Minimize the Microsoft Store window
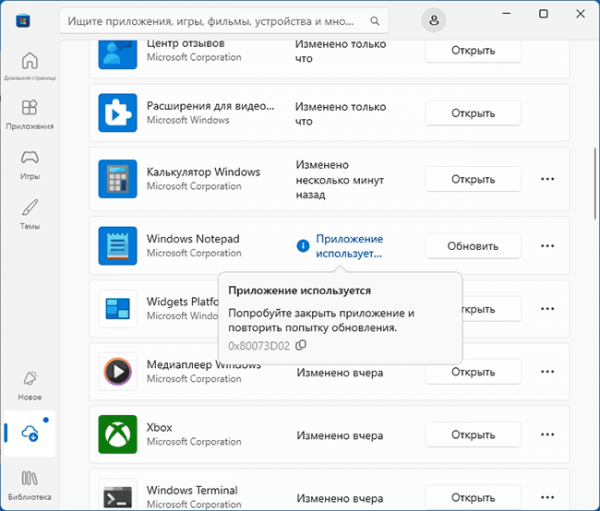This screenshot has height=511, width=600. [x=507, y=14]
